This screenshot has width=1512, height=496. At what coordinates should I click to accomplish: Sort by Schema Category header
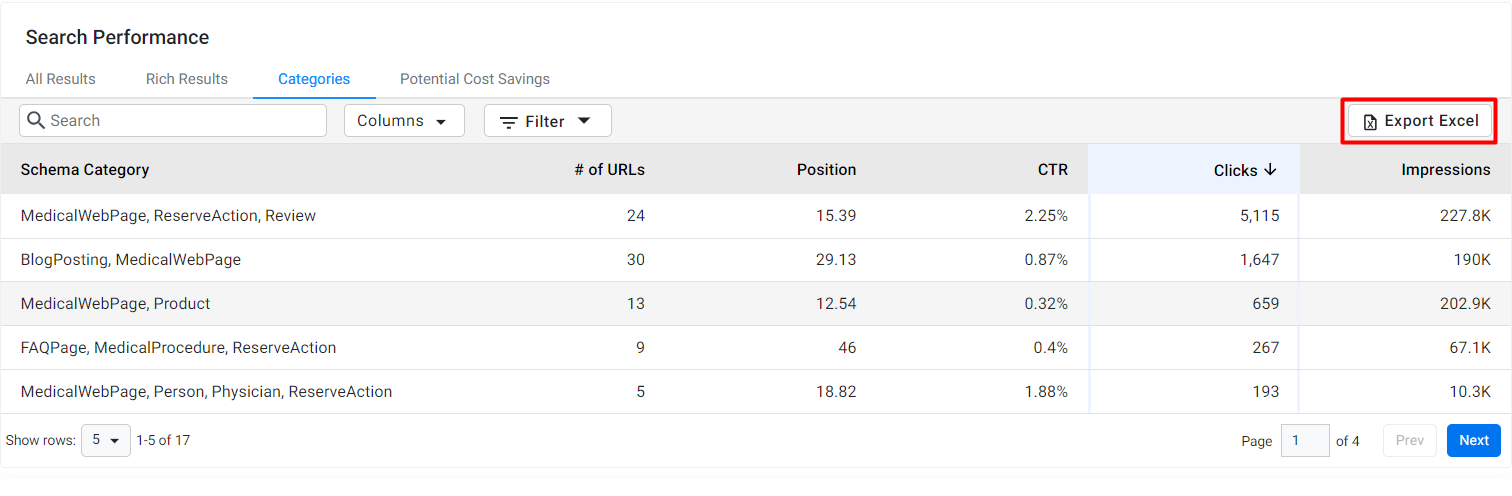pyautogui.click(x=85, y=170)
